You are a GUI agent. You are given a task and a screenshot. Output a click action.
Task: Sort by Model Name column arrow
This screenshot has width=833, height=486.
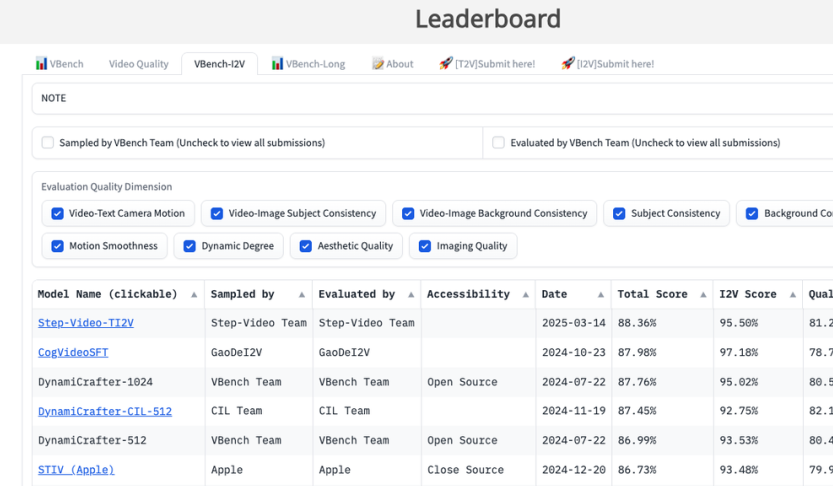tap(194, 295)
